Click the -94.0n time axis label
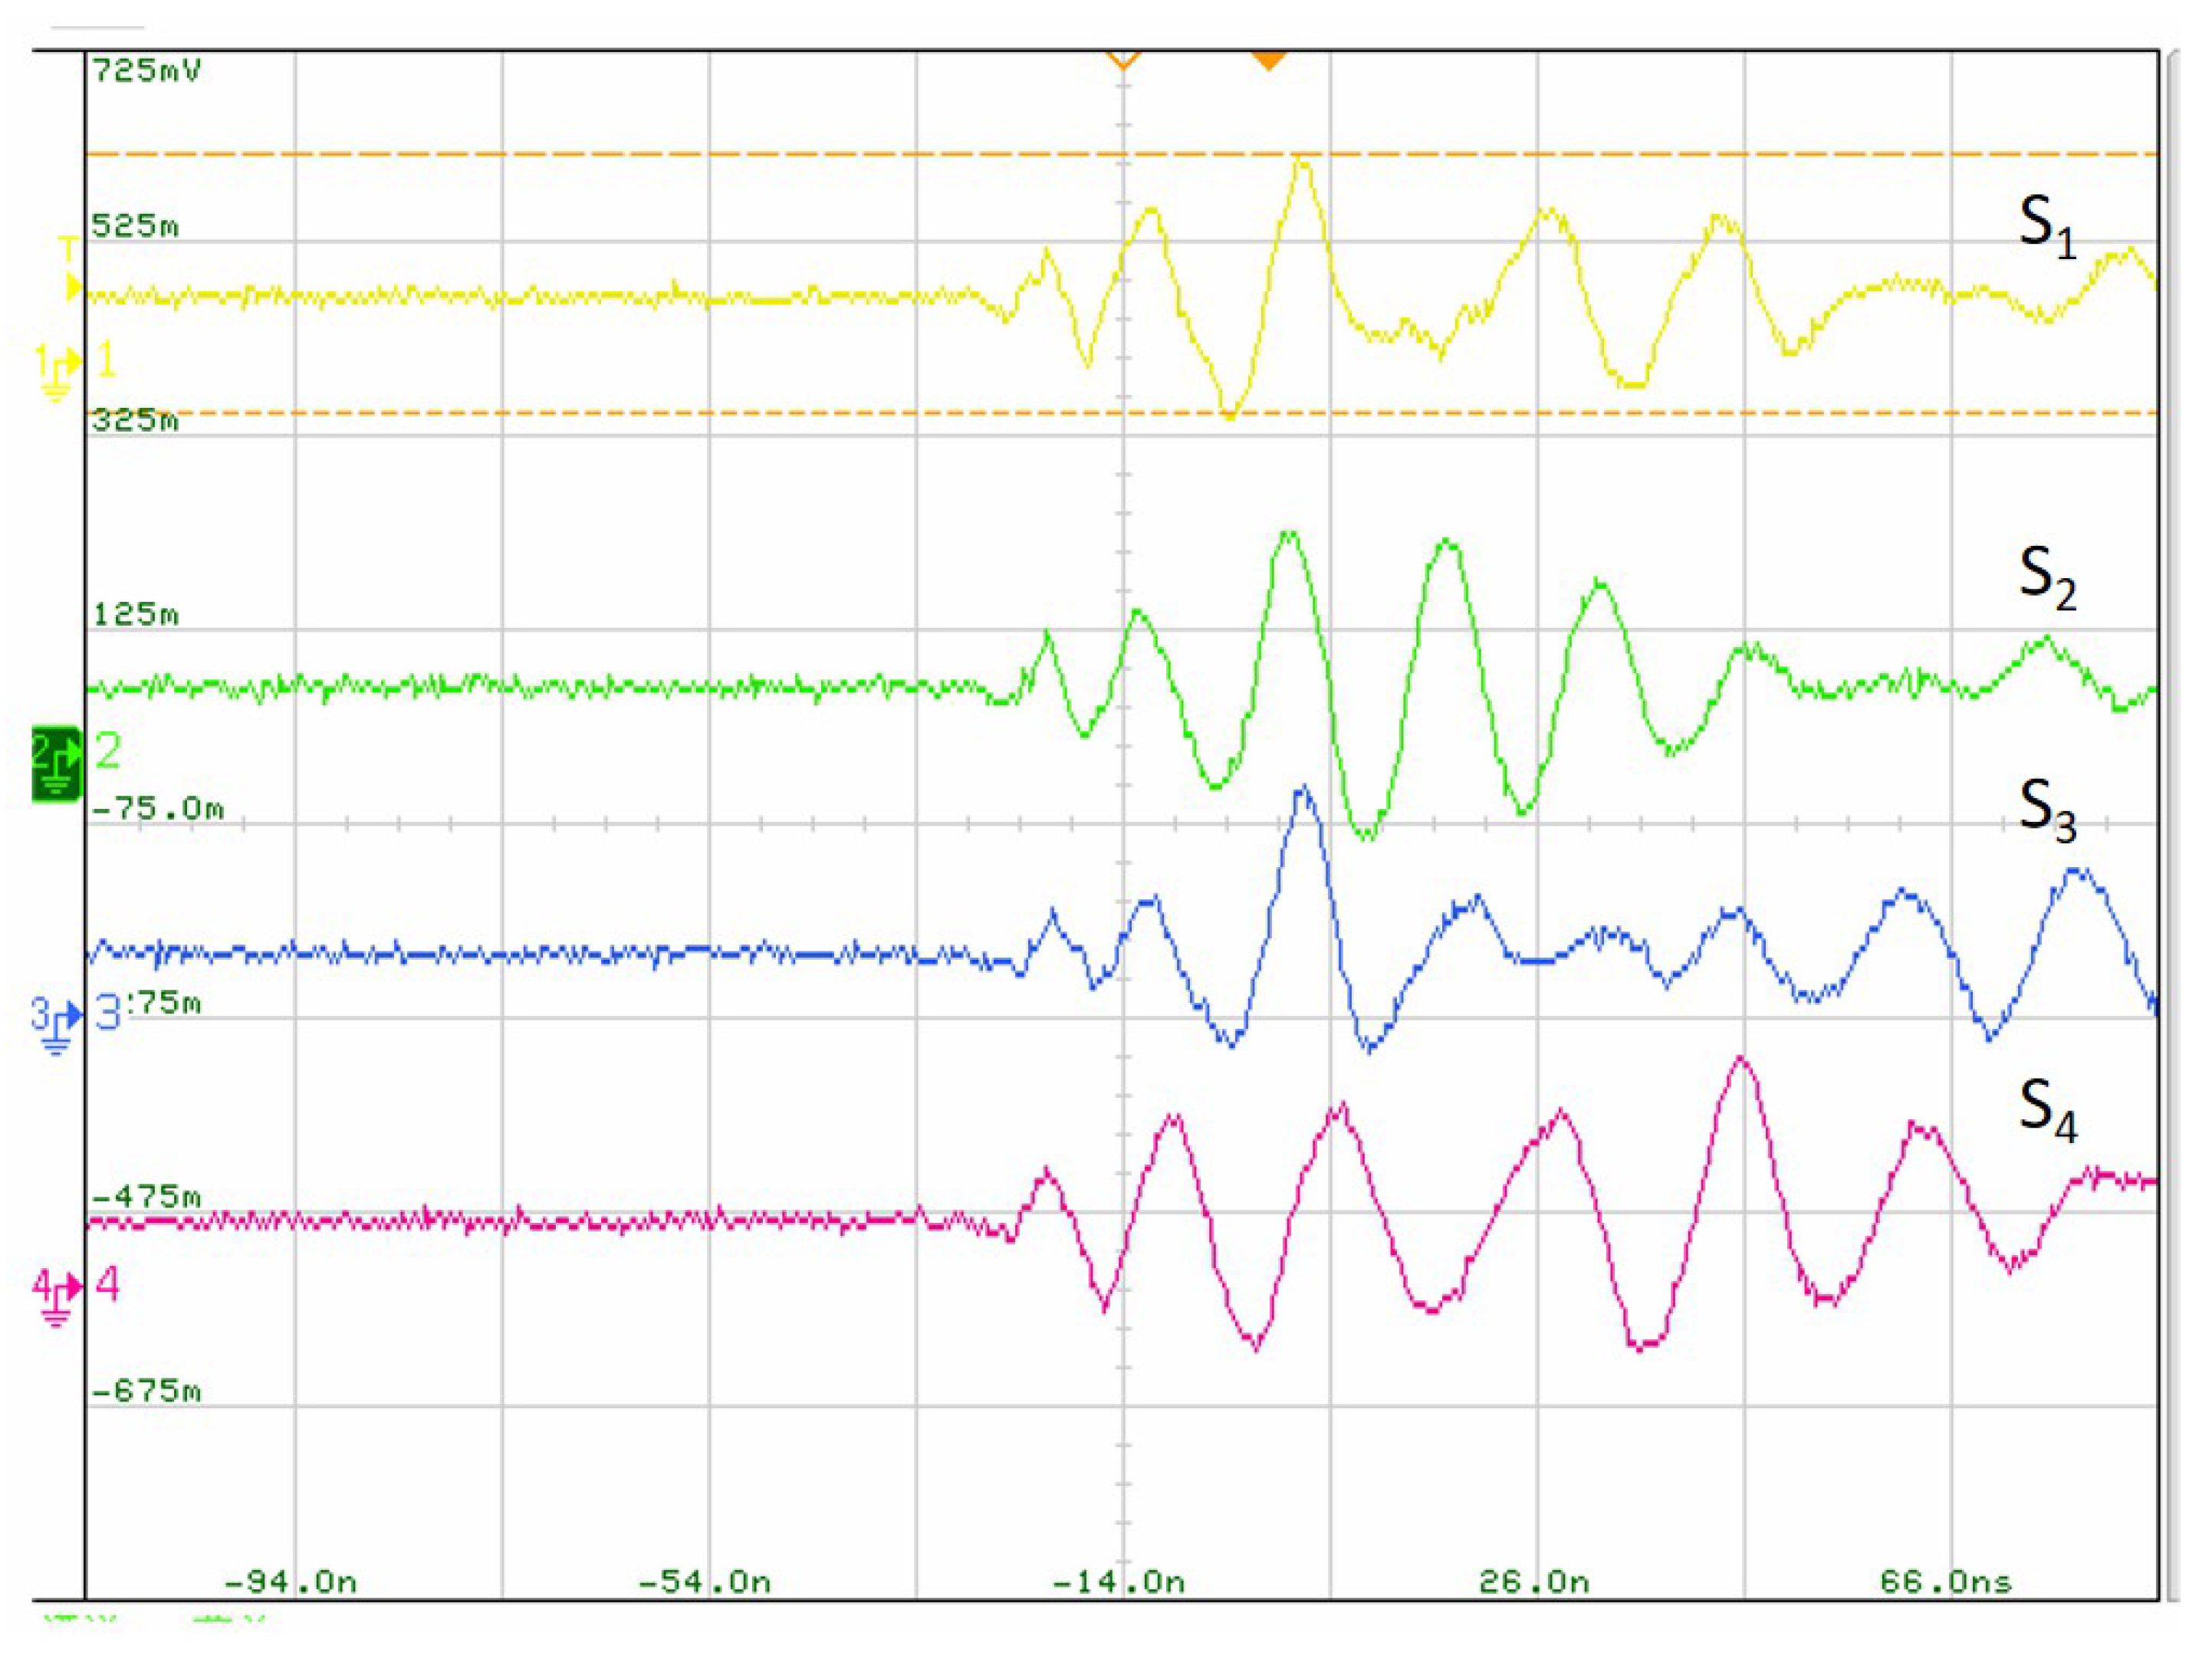 point(290,1581)
